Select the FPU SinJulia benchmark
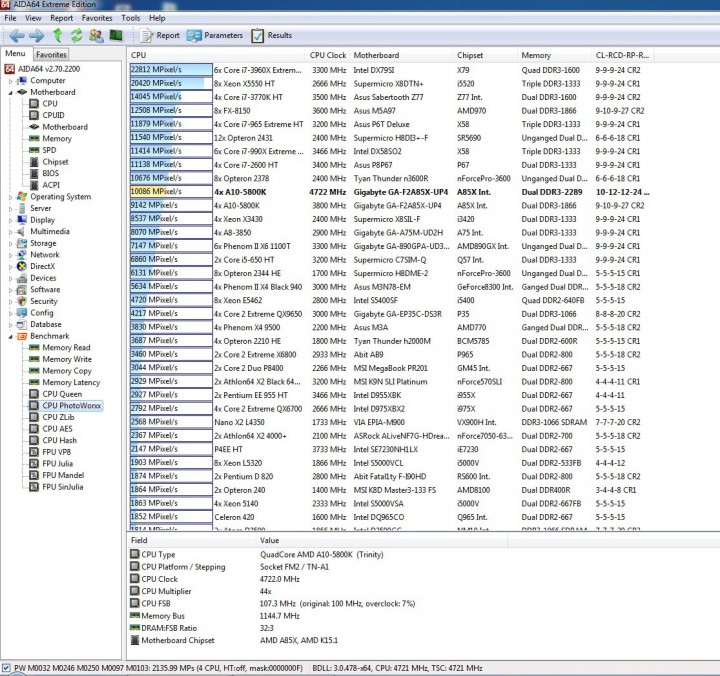This screenshot has height=676, width=720. click(62, 487)
